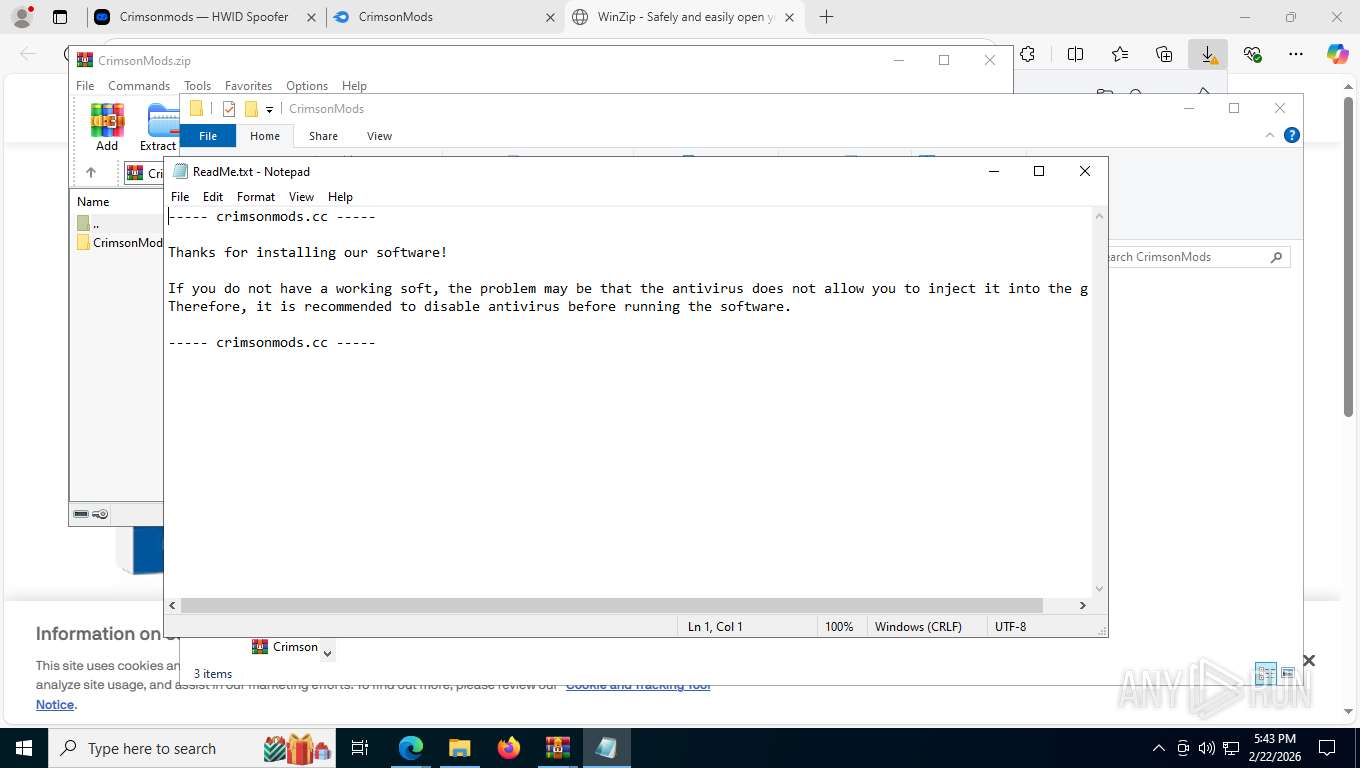Click Notepad horizontal scrollbar left arrow
The width and height of the screenshot is (1360, 768).
[173, 605]
